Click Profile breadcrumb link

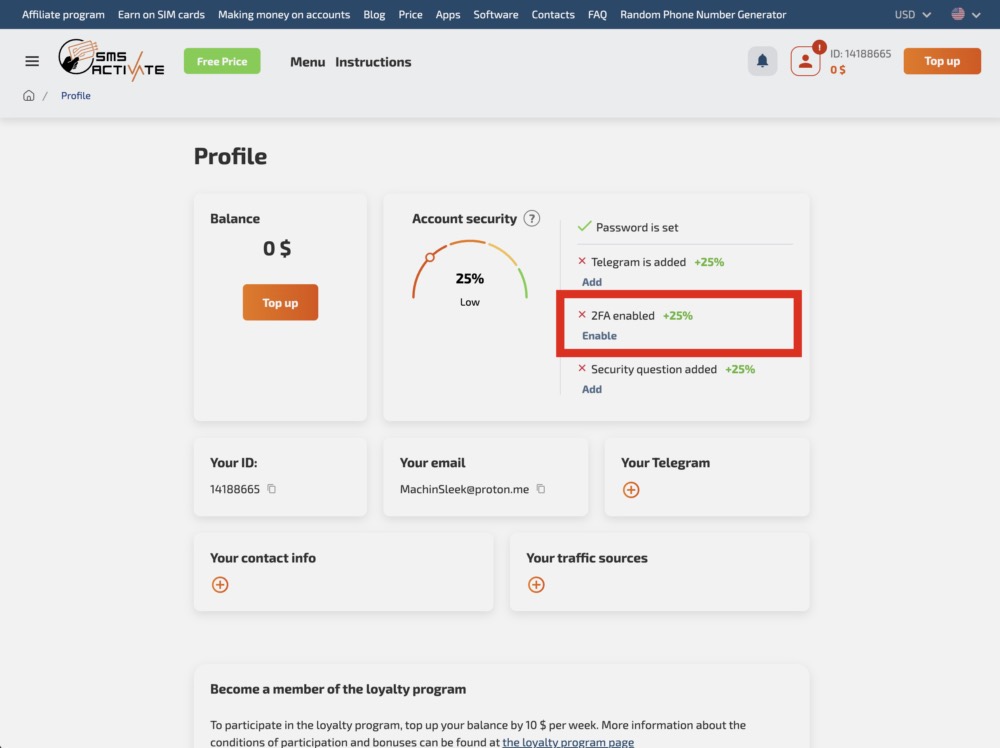(75, 96)
